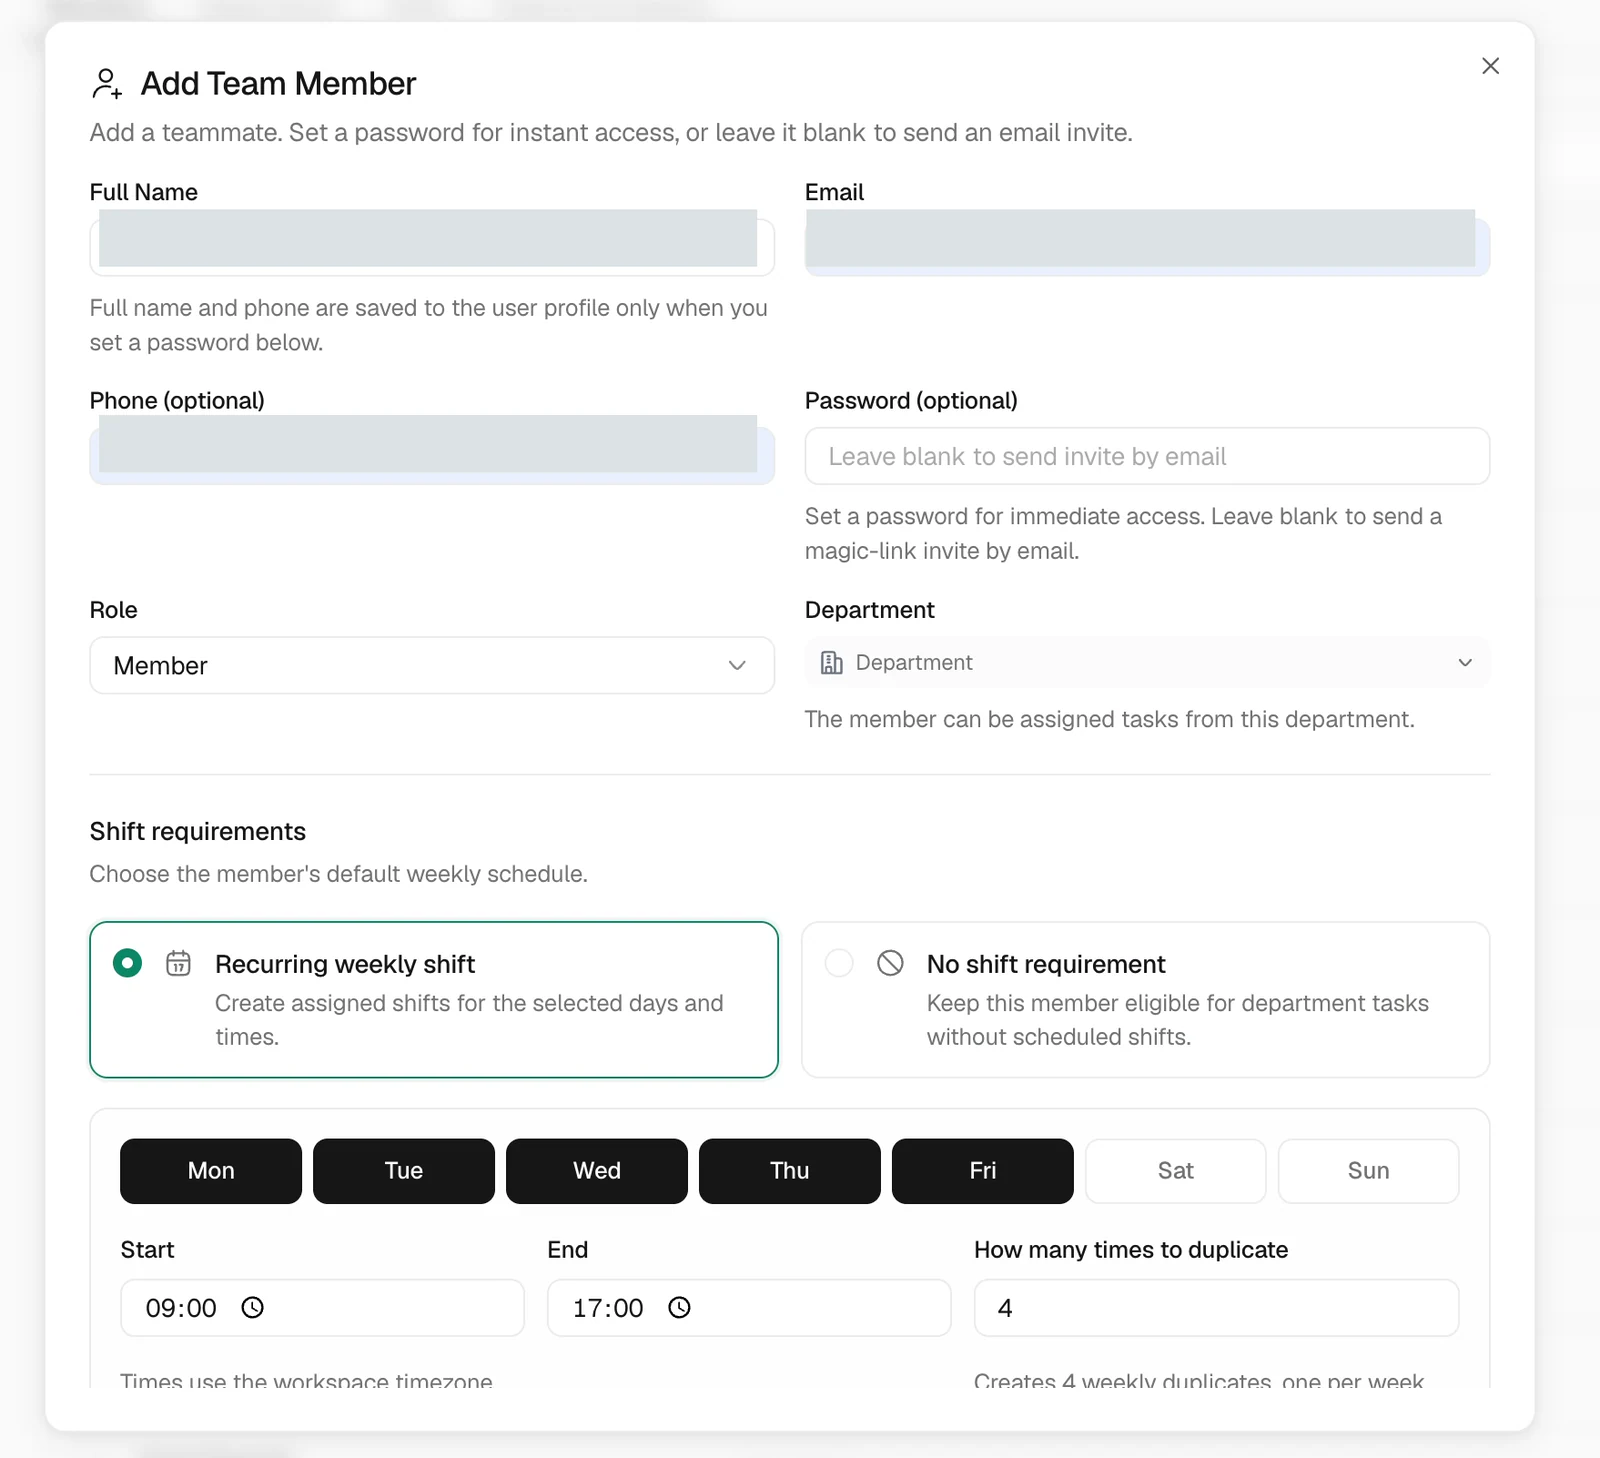Screen dimensions: 1600x1458
Task: Click the clock icon in Start time
Action: (x=253, y=1307)
